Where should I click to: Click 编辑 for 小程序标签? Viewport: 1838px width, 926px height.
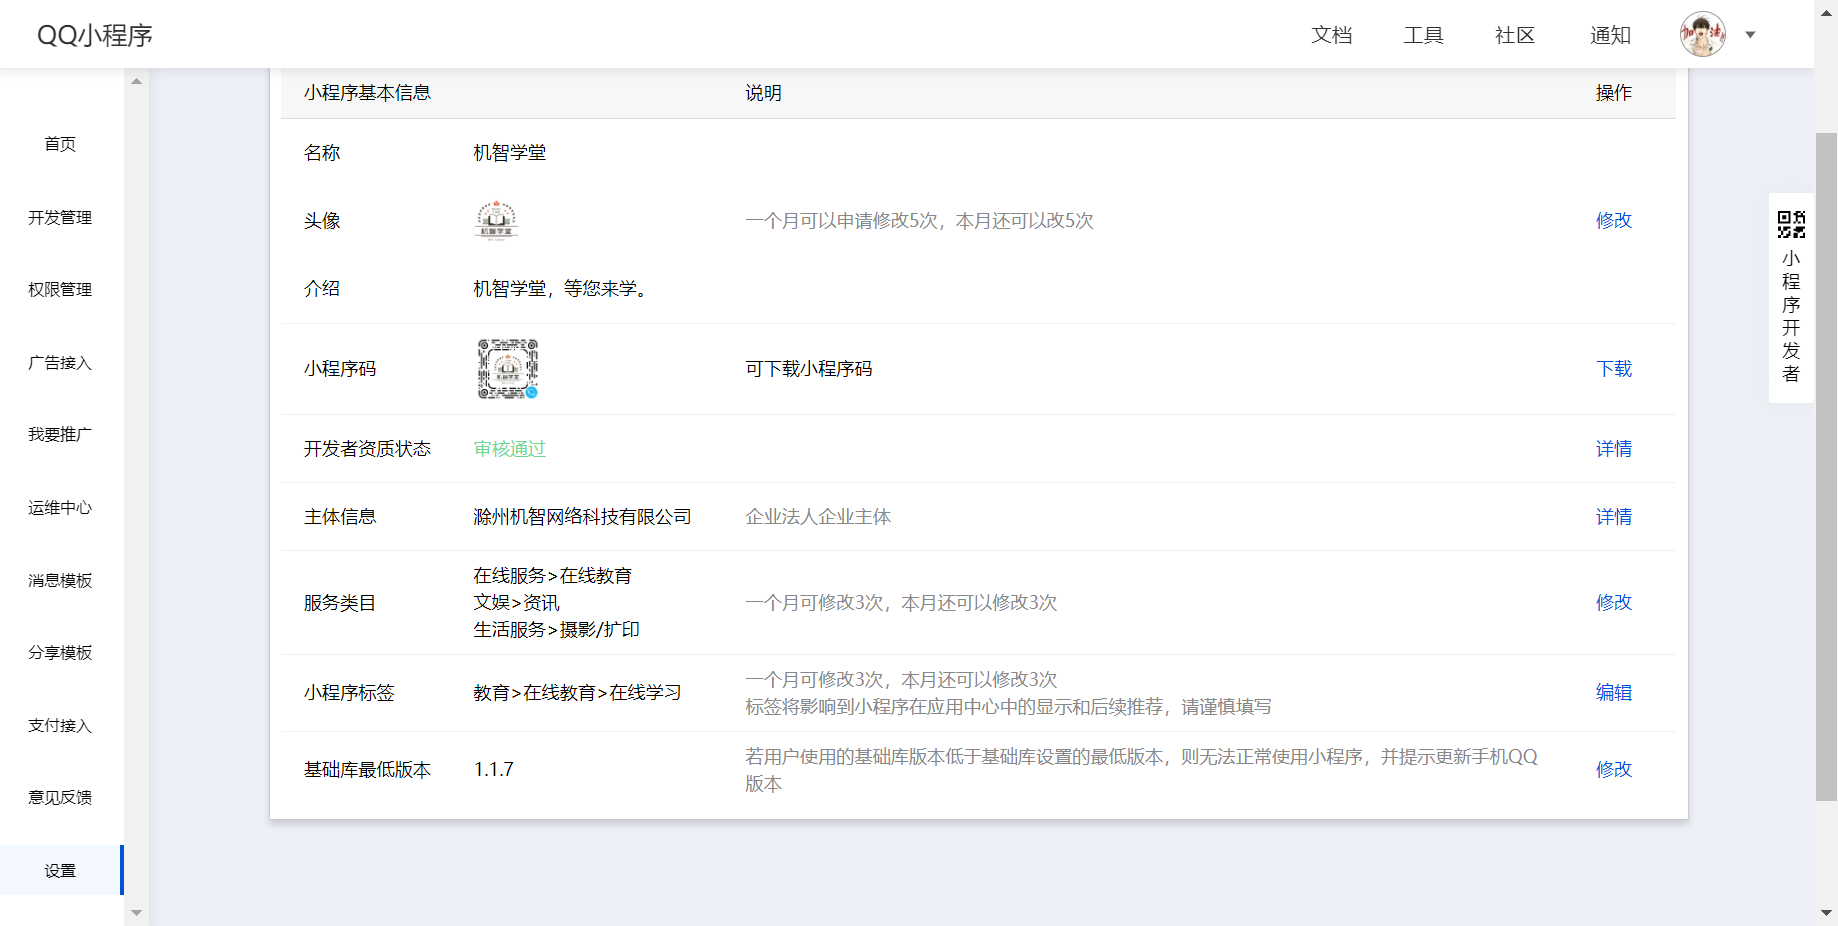pyautogui.click(x=1613, y=692)
